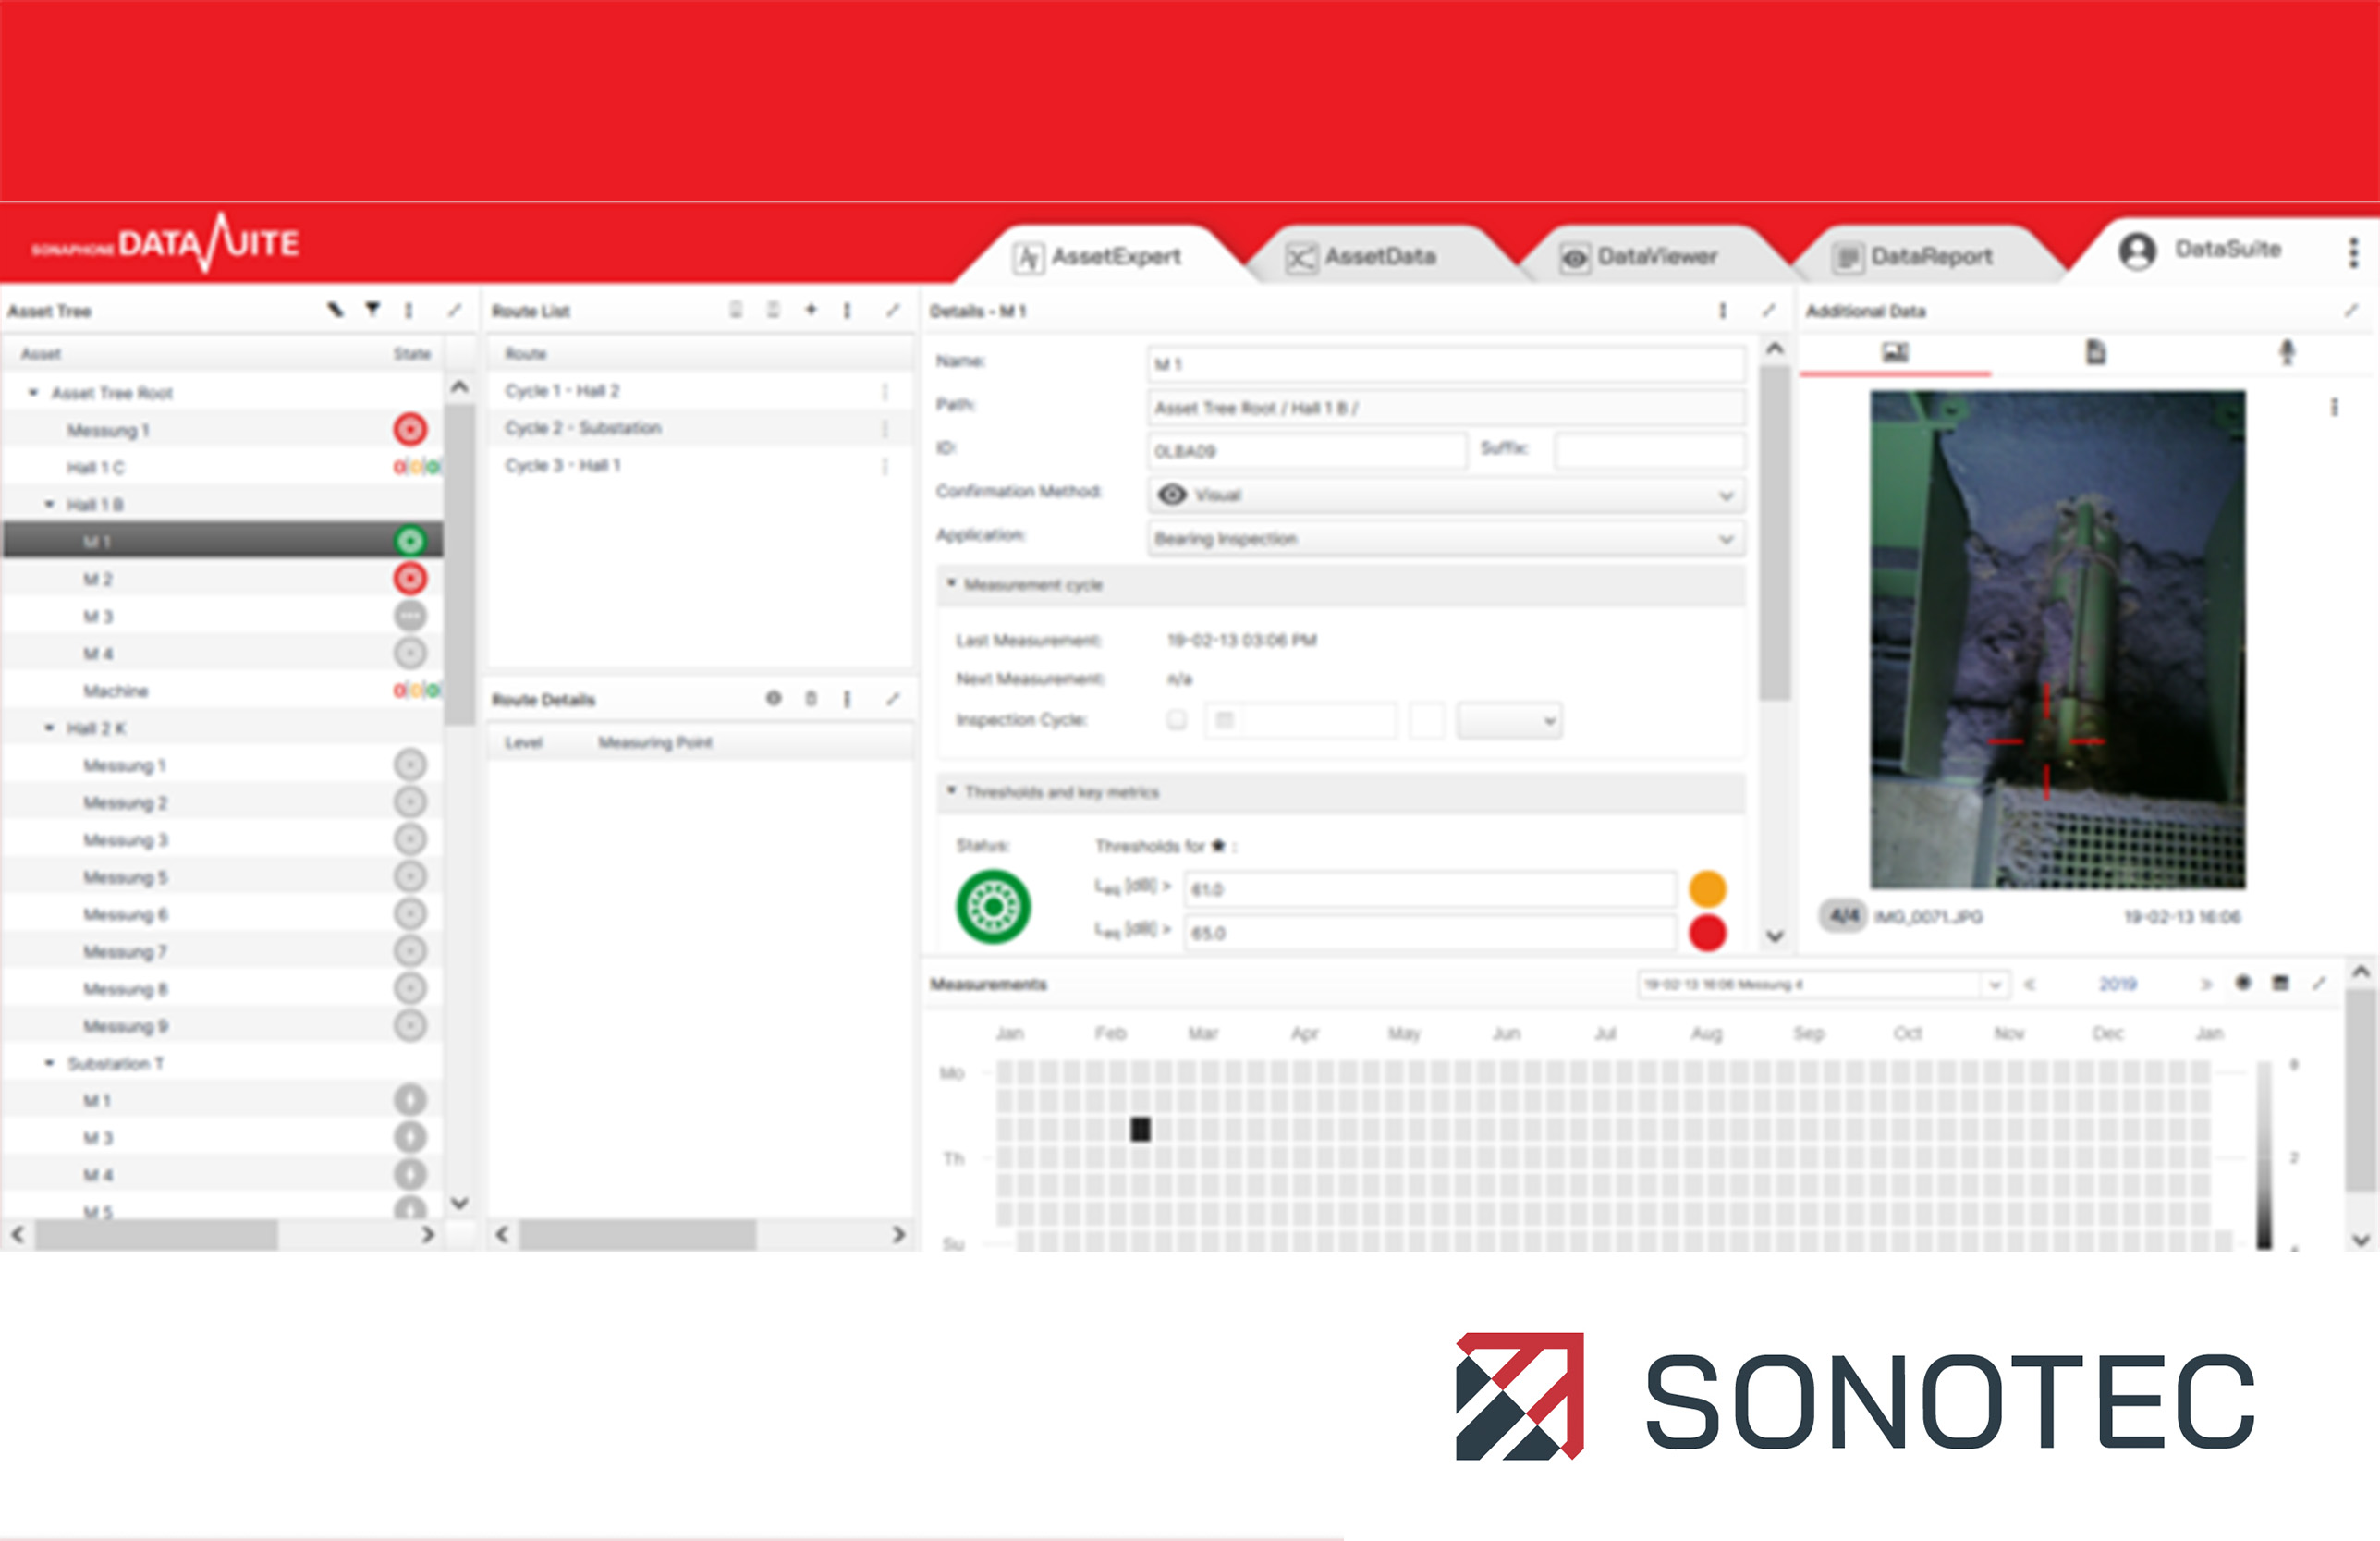Show the images tab in Additional Data
The width and height of the screenshot is (2380, 1541).
click(x=1895, y=352)
